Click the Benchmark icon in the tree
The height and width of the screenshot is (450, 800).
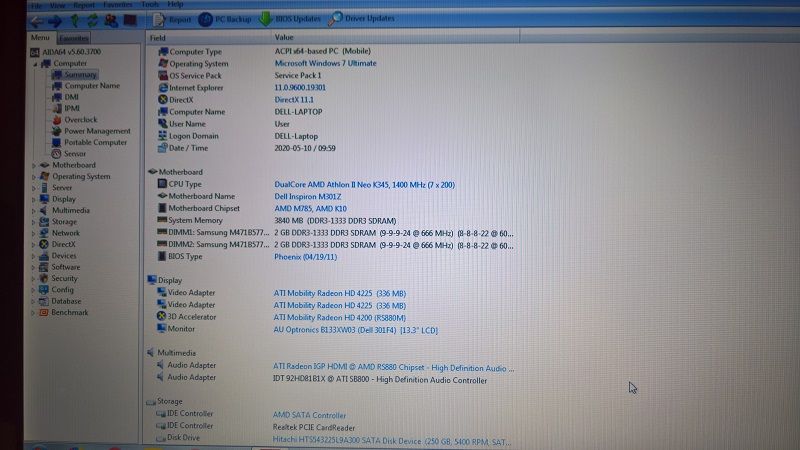pos(44,312)
